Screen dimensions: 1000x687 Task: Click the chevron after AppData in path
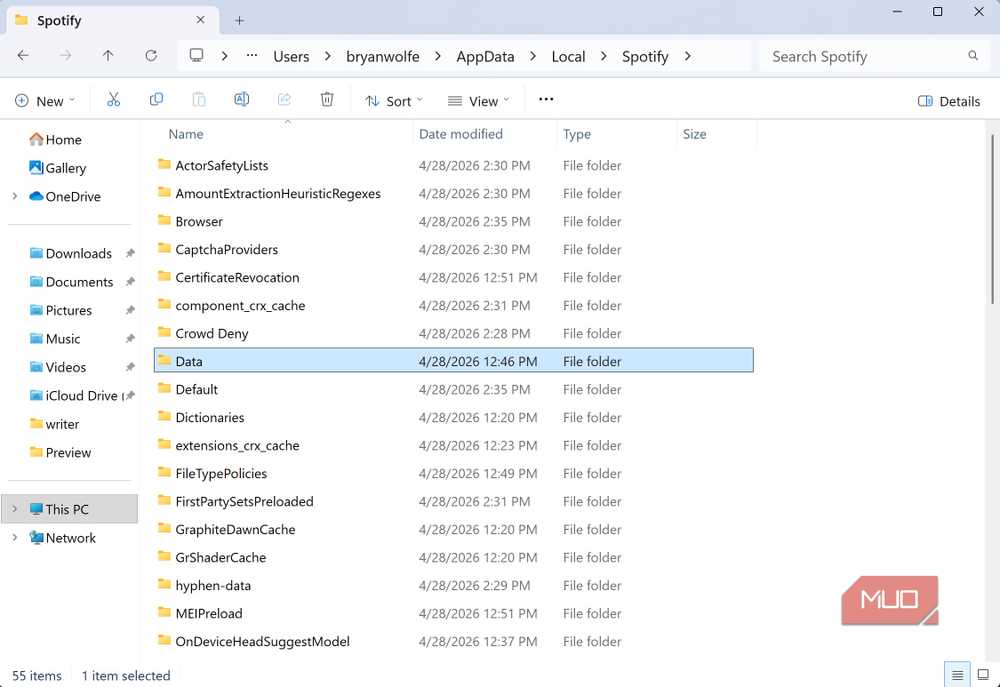[533, 56]
